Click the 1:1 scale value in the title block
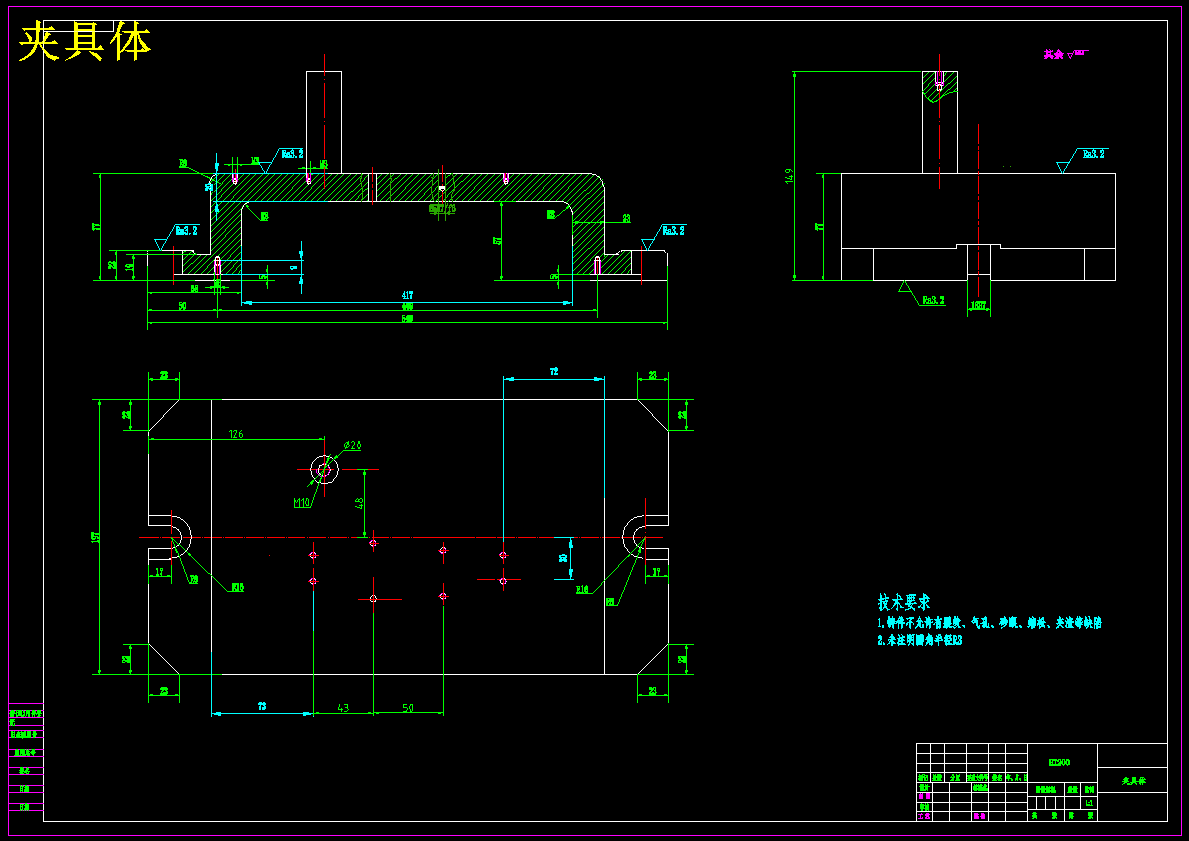 point(1089,803)
